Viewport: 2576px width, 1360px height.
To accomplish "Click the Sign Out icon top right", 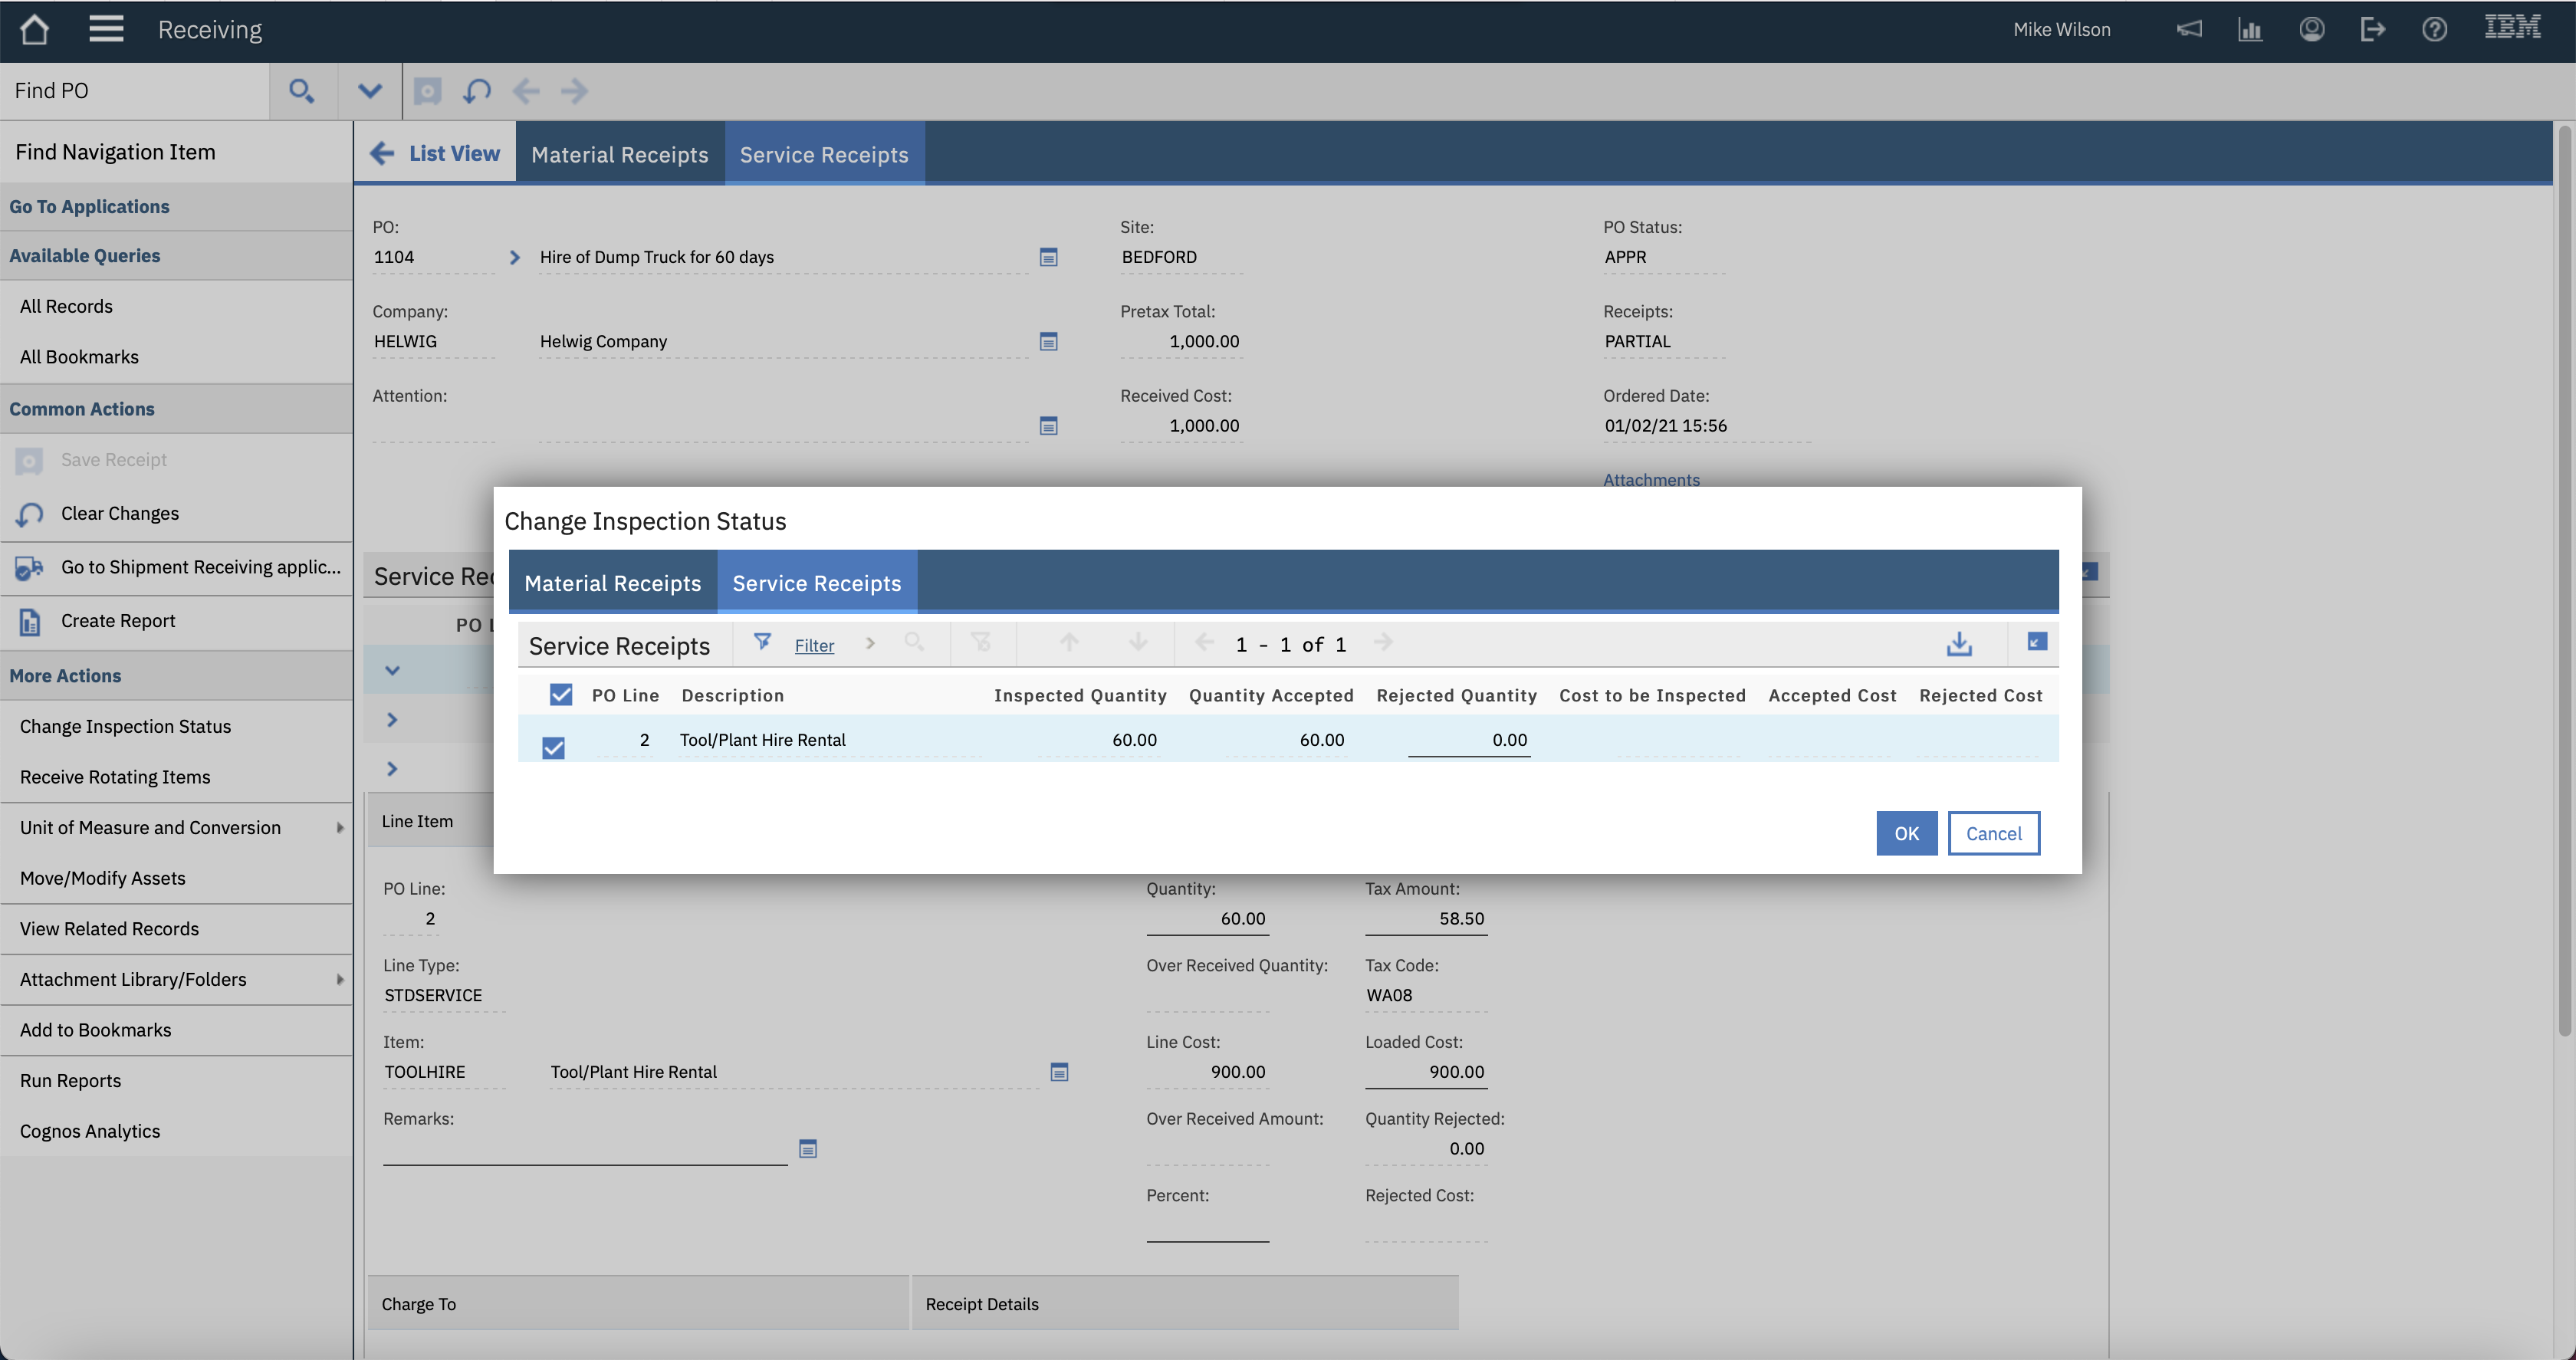I will tap(2372, 29).
